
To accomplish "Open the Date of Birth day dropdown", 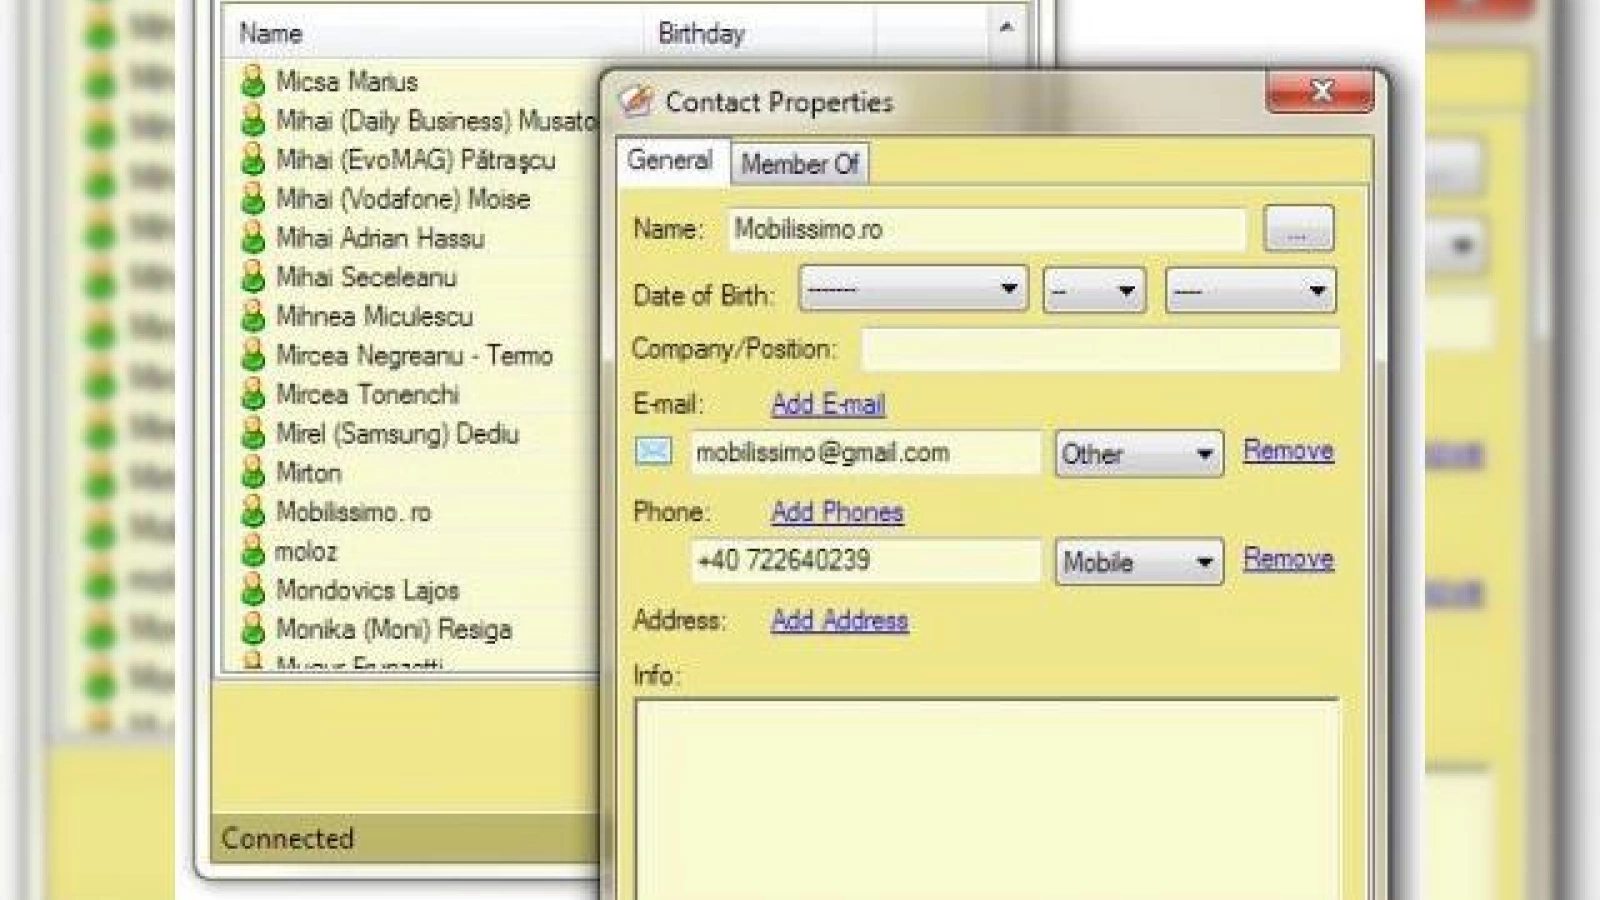I will (x=1094, y=290).
